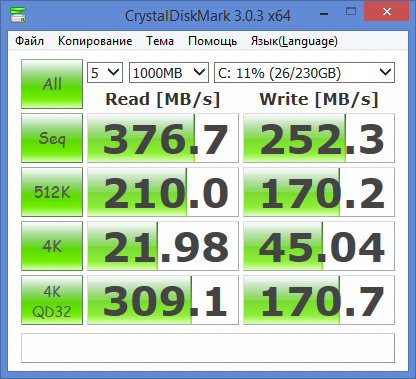Click the empty comment field at the bottom
This screenshot has height=379, width=416.
208,348
